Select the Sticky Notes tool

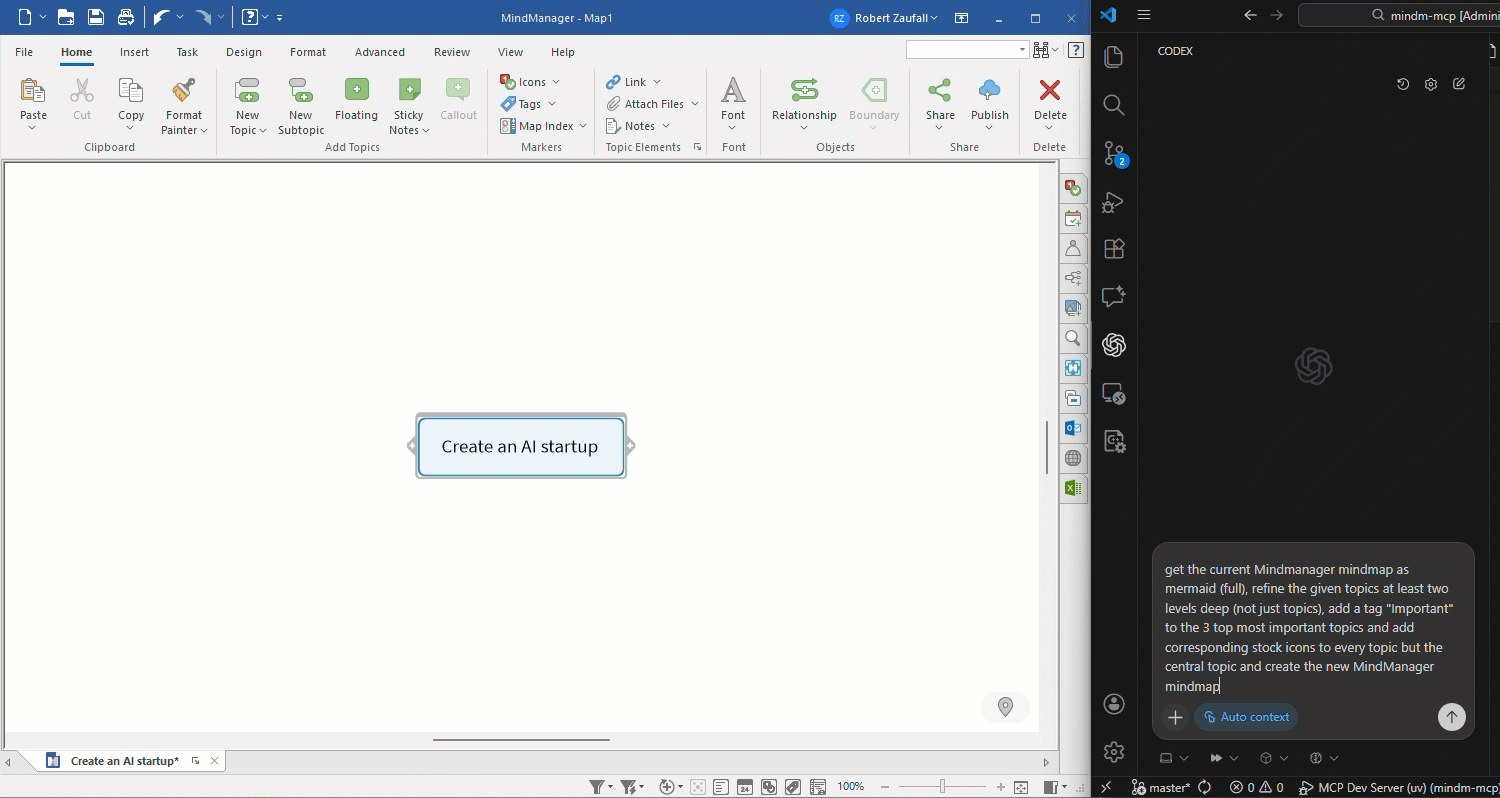tap(408, 104)
